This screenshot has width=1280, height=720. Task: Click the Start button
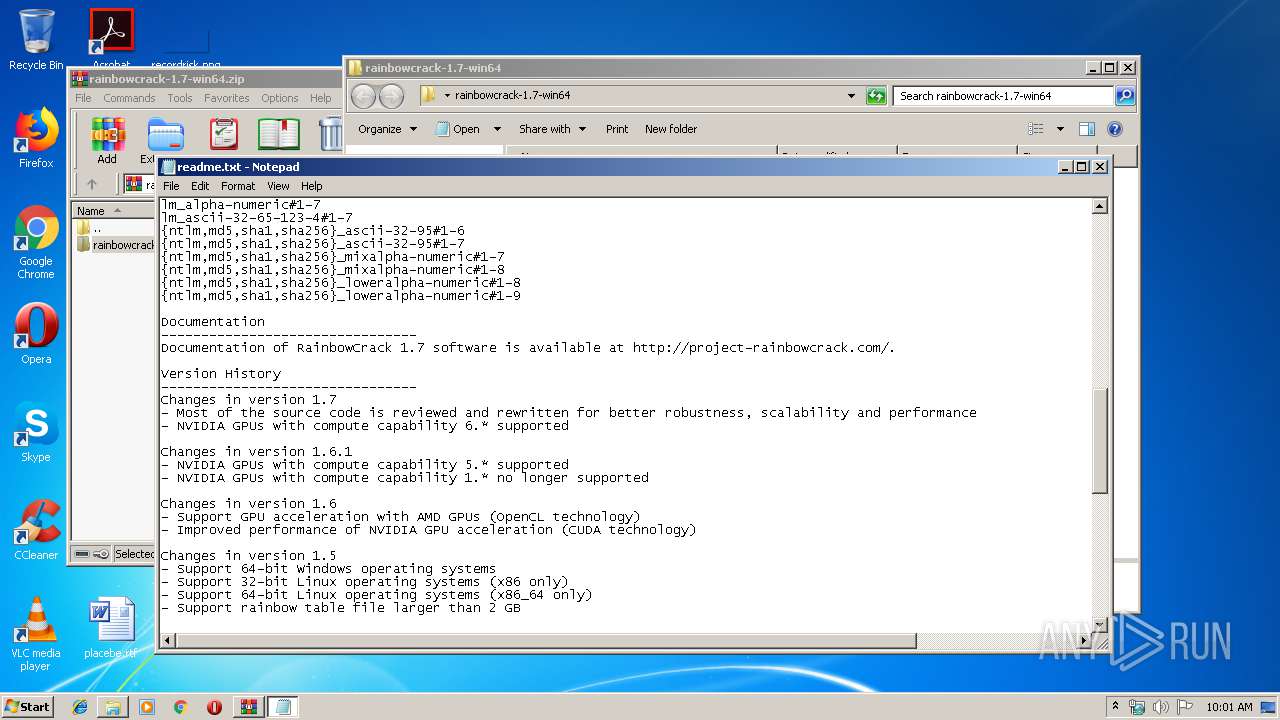tap(28, 706)
